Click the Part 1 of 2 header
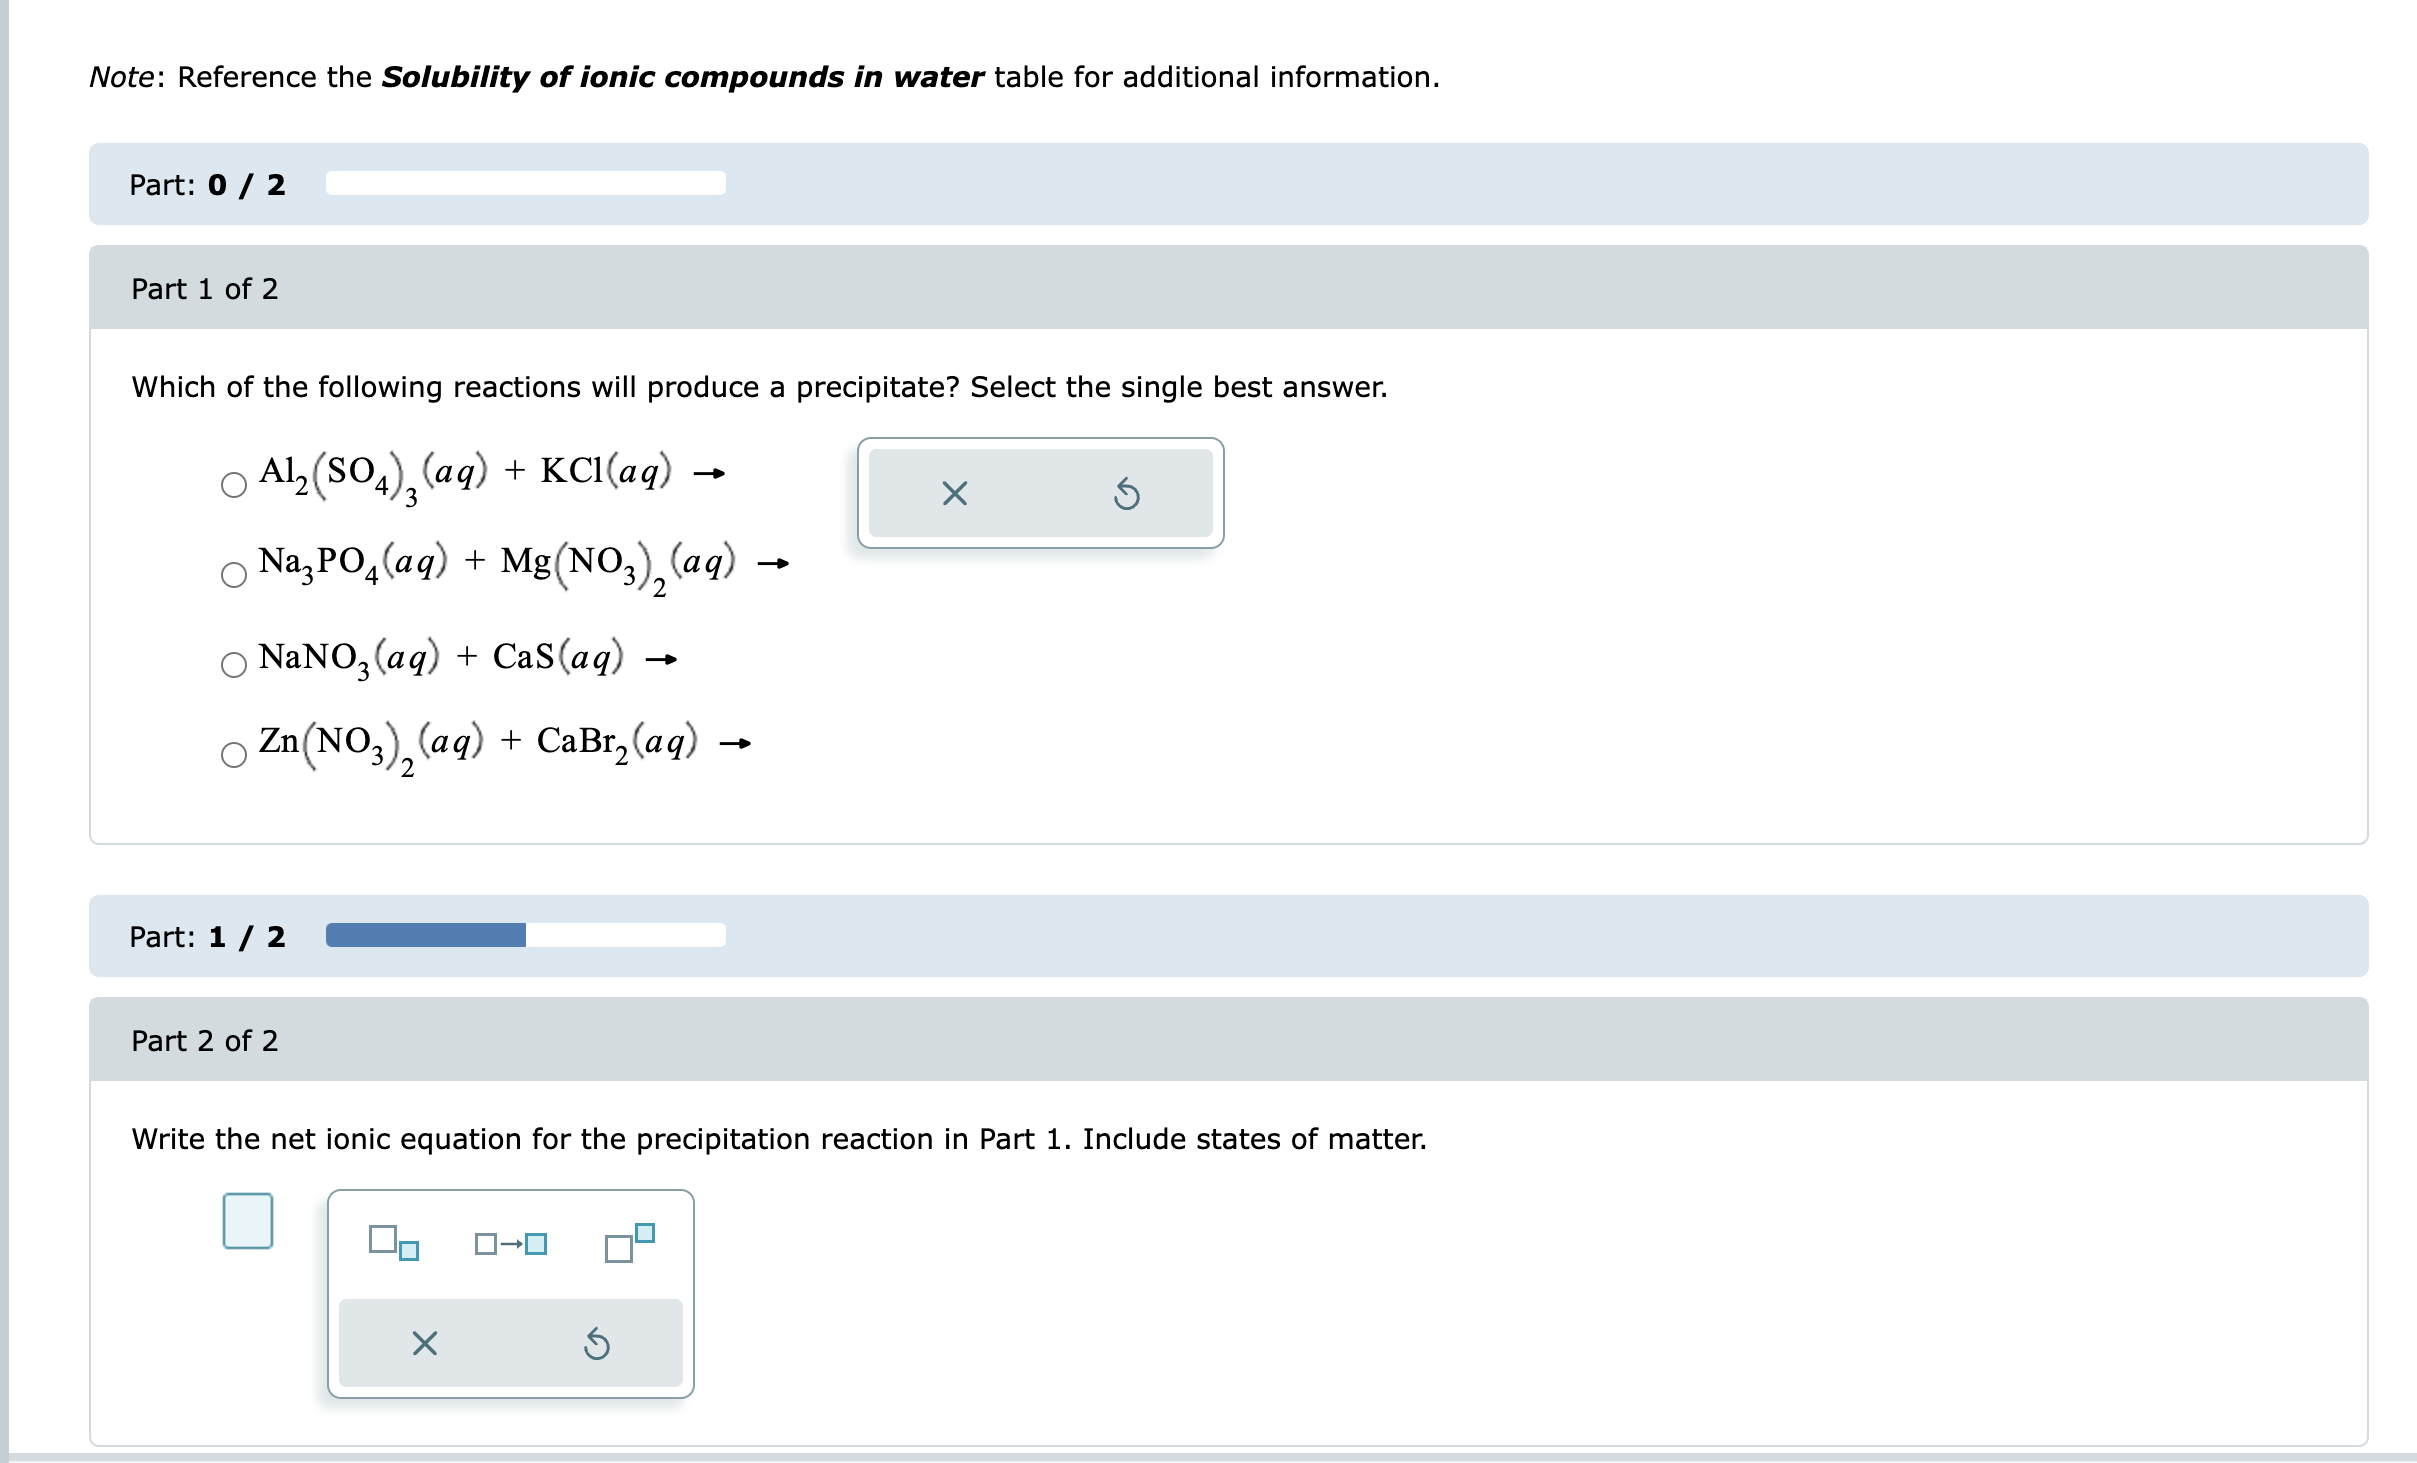The height and width of the screenshot is (1463, 2417). (x=204, y=288)
